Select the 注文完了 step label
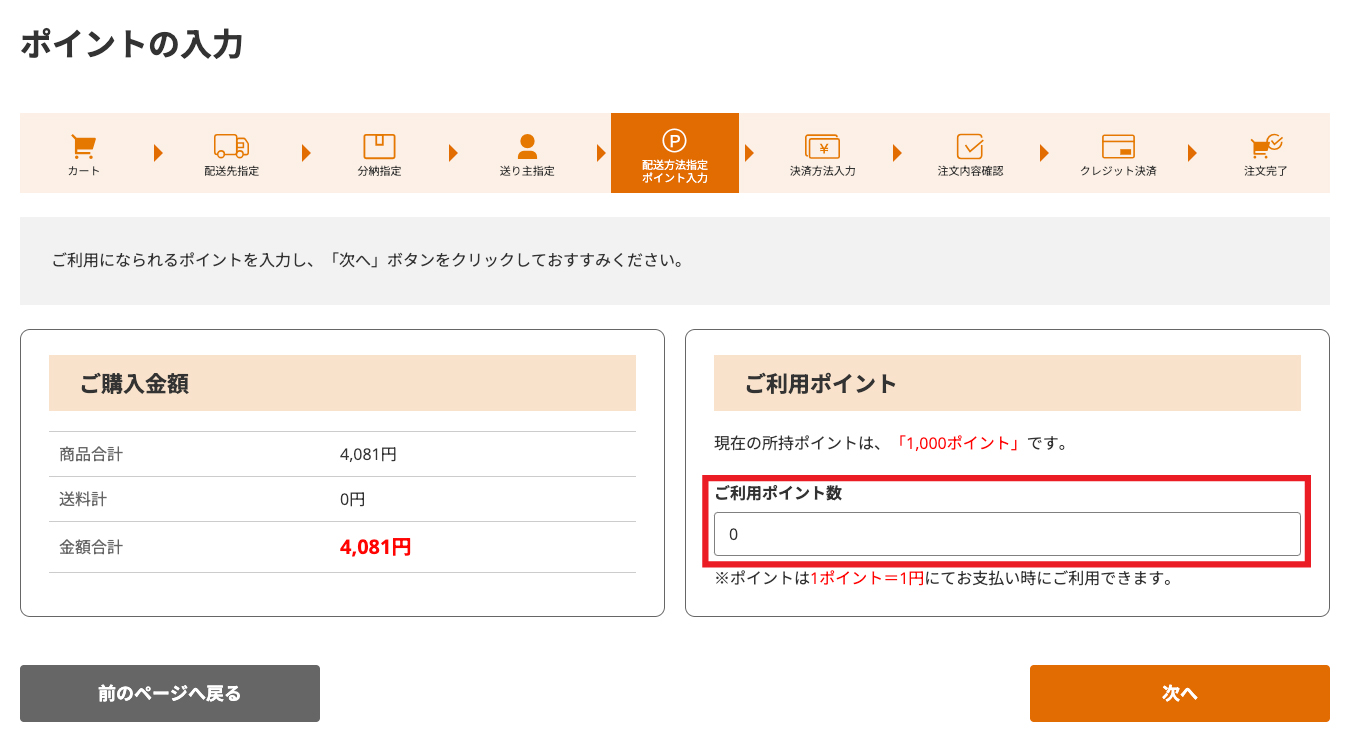 [x=1266, y=171]
